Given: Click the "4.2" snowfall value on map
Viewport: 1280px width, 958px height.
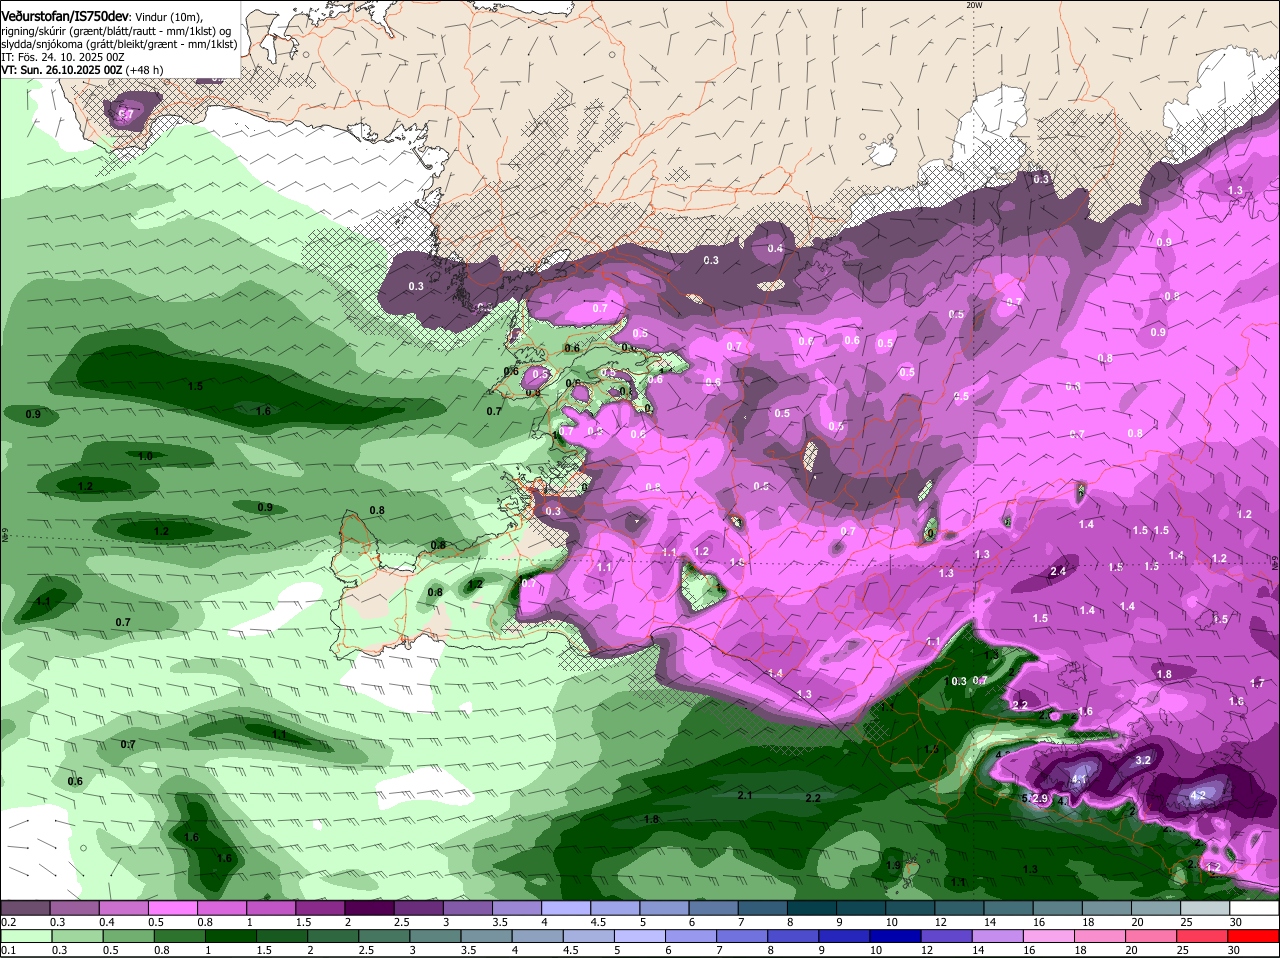Looking at the screenshot, I should (x=1199, y=795).
